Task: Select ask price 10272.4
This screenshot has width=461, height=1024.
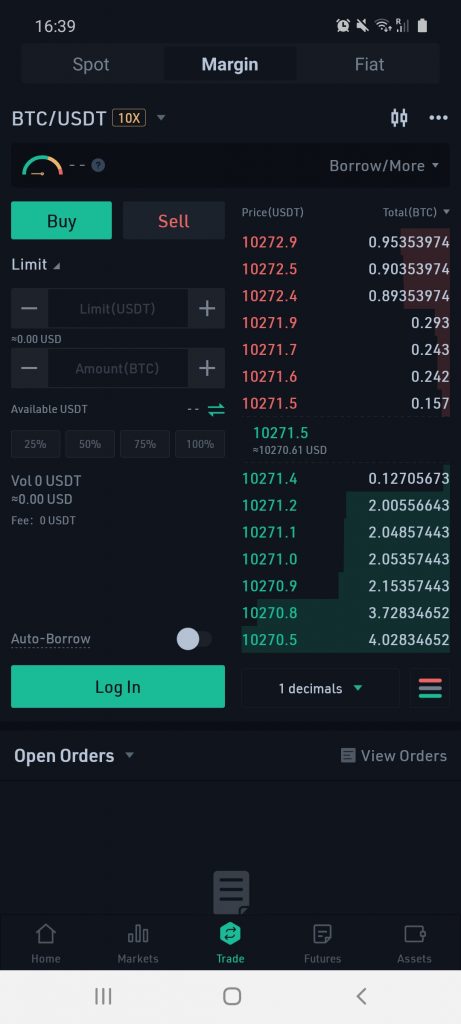Action: tap(270, 296)
